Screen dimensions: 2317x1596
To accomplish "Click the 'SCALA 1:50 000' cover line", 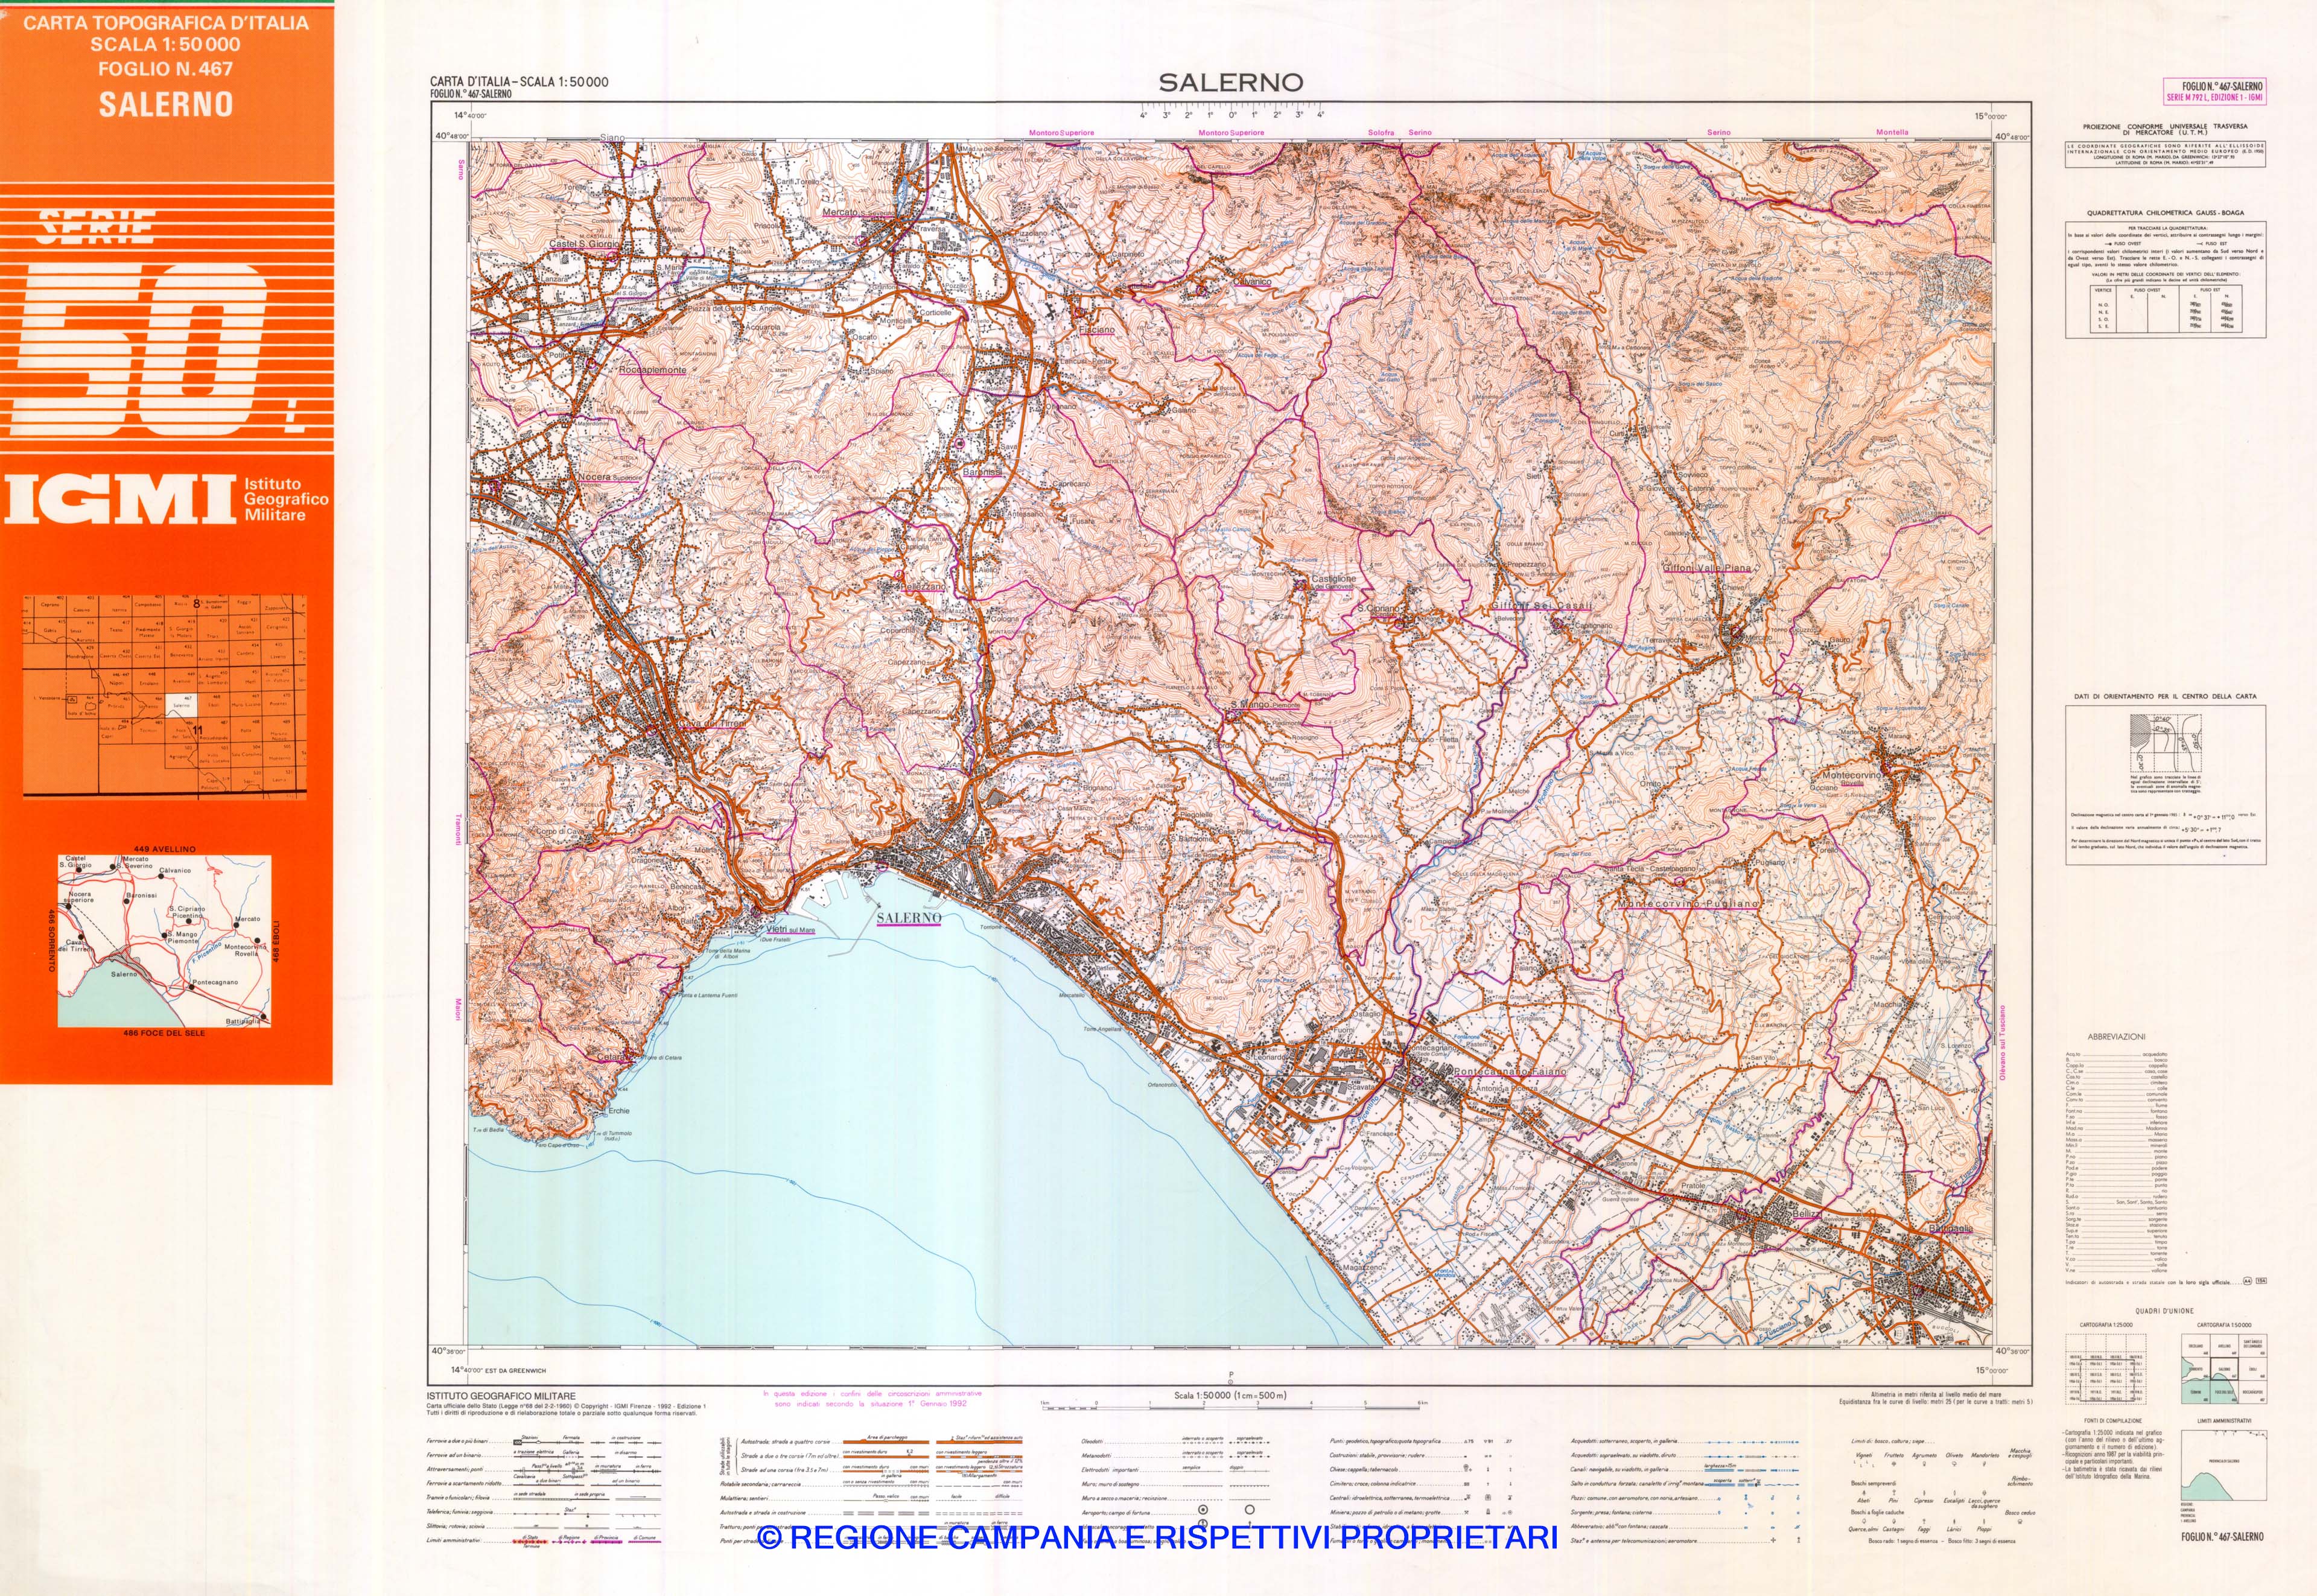I will [x=166, y=45].
